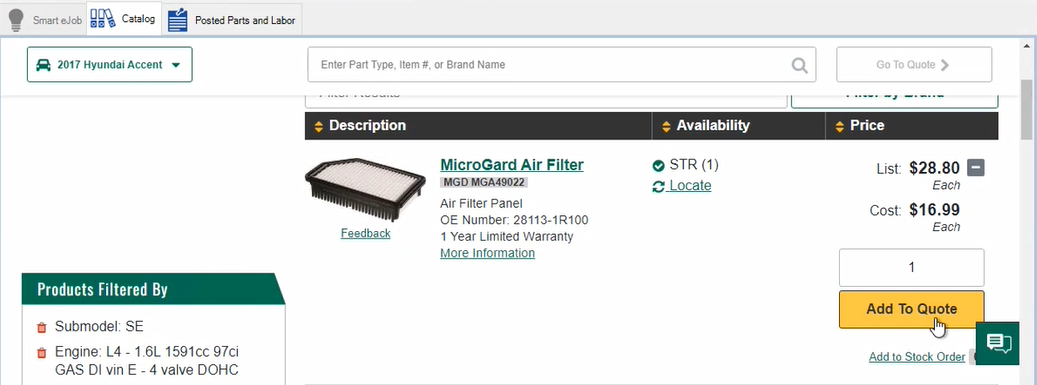
Task: Click the Posted Parts and Labor document icon
Action: (x=177, y=20)
